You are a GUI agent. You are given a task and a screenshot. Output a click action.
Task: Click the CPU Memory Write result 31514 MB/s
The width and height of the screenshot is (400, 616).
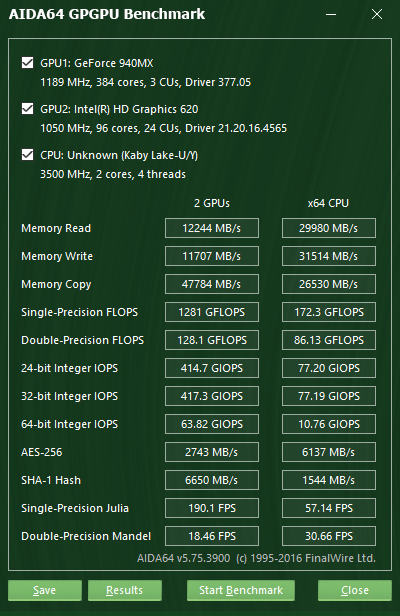(329, 256)
